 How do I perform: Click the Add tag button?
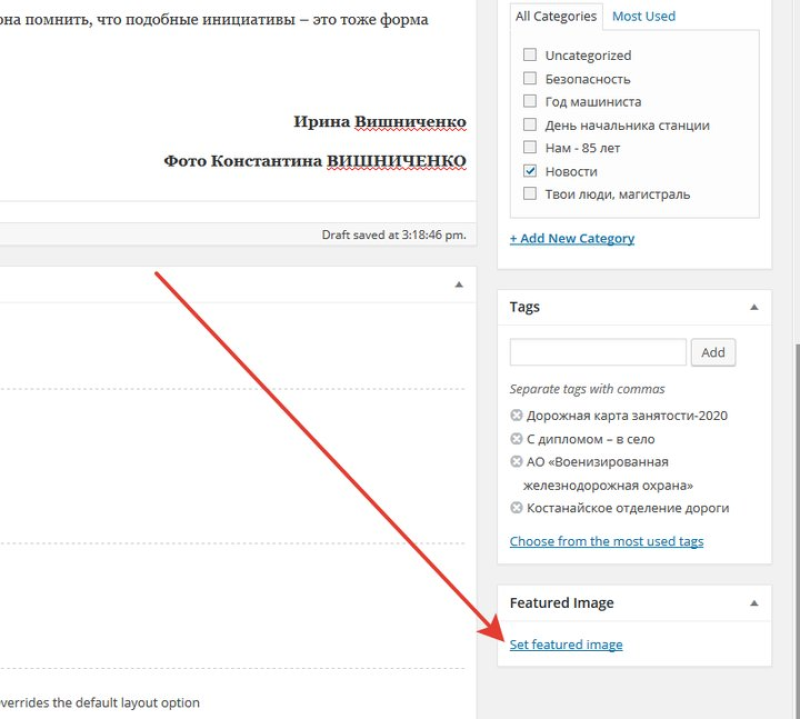coord(713,352)
